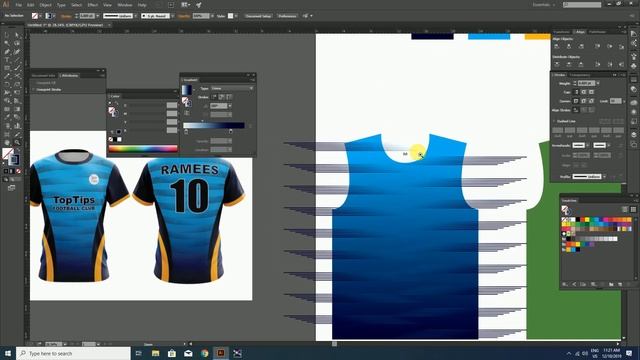Screen dimensions: 640x360
Task: Select the Magic Wand tool
Action: 7,43
